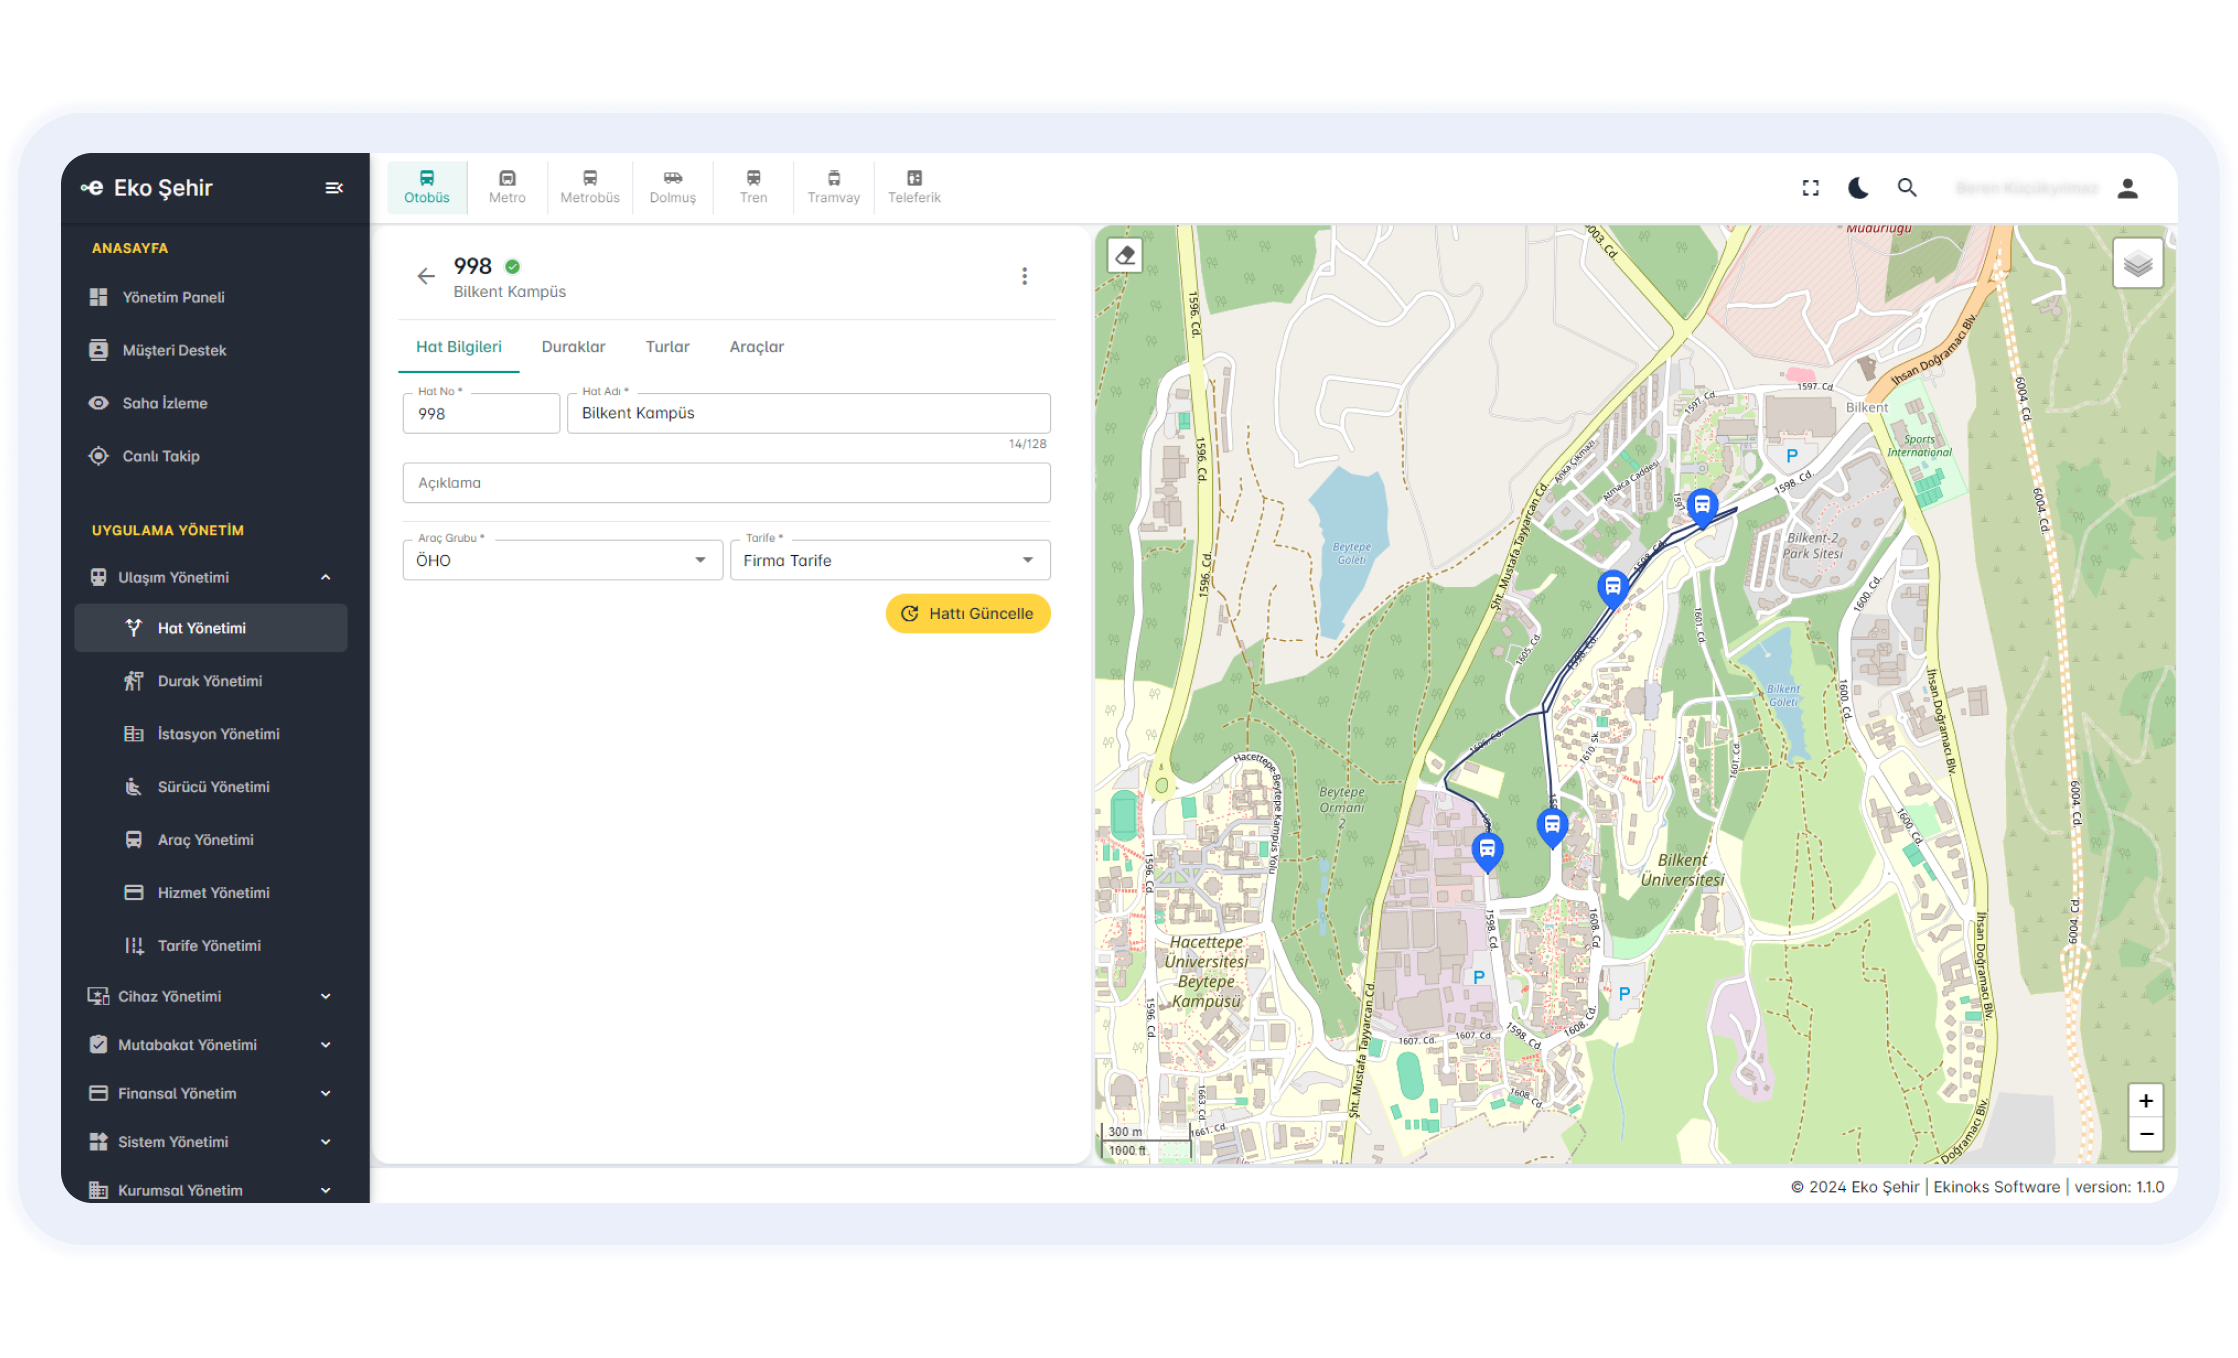This screenshot has width=2238, height=1358.
Task: Click the Hattı Güncelle button
Action: [967, 614]
